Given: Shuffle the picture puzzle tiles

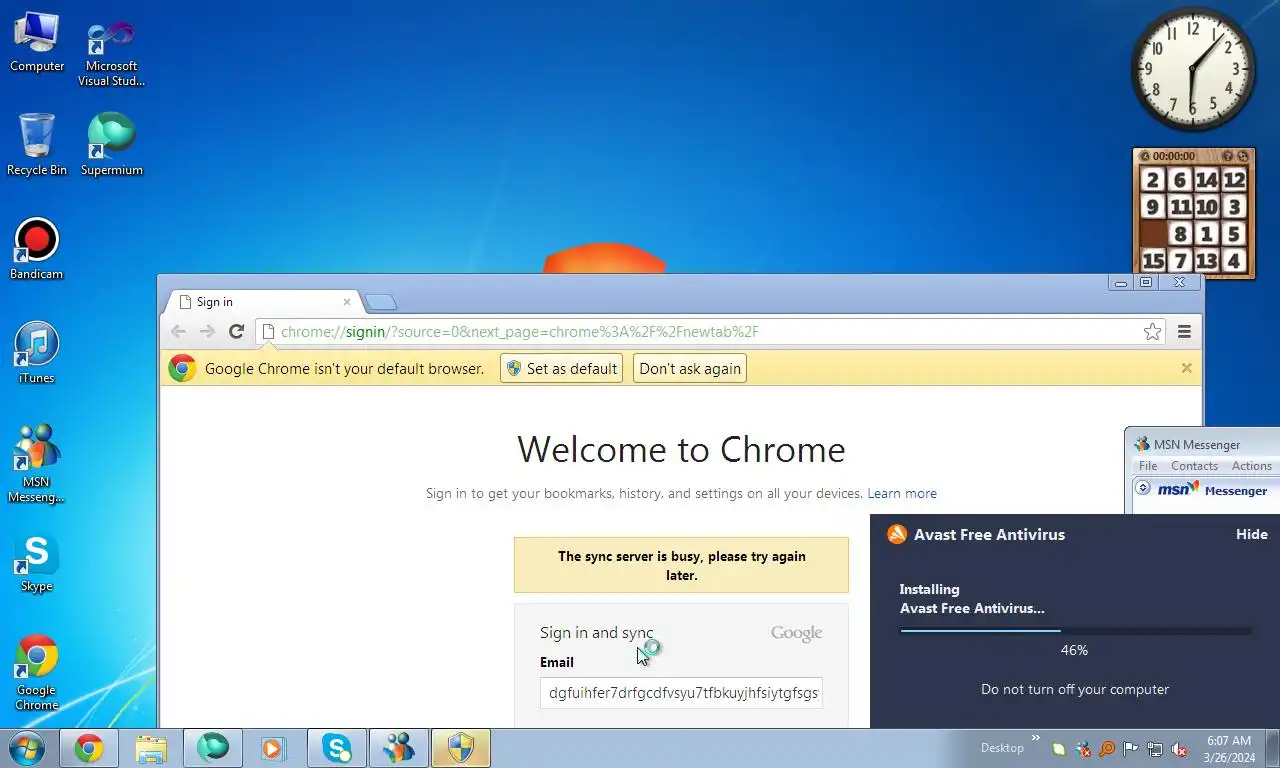Looking at the screenshot, I should (x=1243, y=156).
